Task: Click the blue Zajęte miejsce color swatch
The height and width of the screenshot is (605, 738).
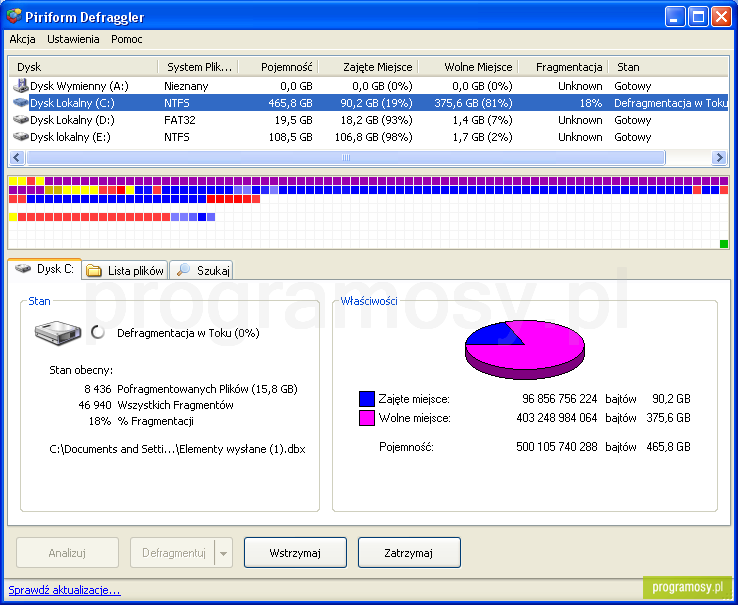Action: [x=367, y=399]
